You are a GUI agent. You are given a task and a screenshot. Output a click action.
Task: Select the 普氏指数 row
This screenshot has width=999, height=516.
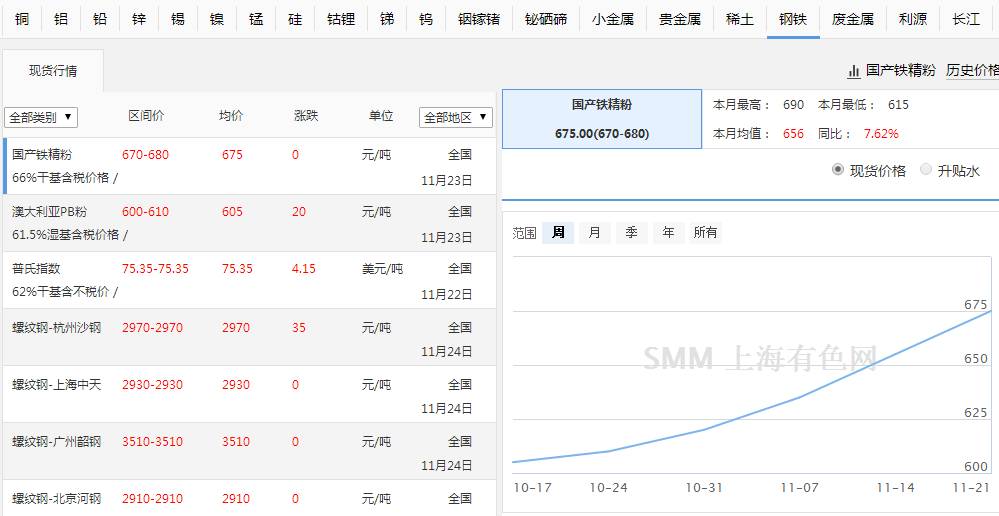pyautogui.click(x=249, y=280)
